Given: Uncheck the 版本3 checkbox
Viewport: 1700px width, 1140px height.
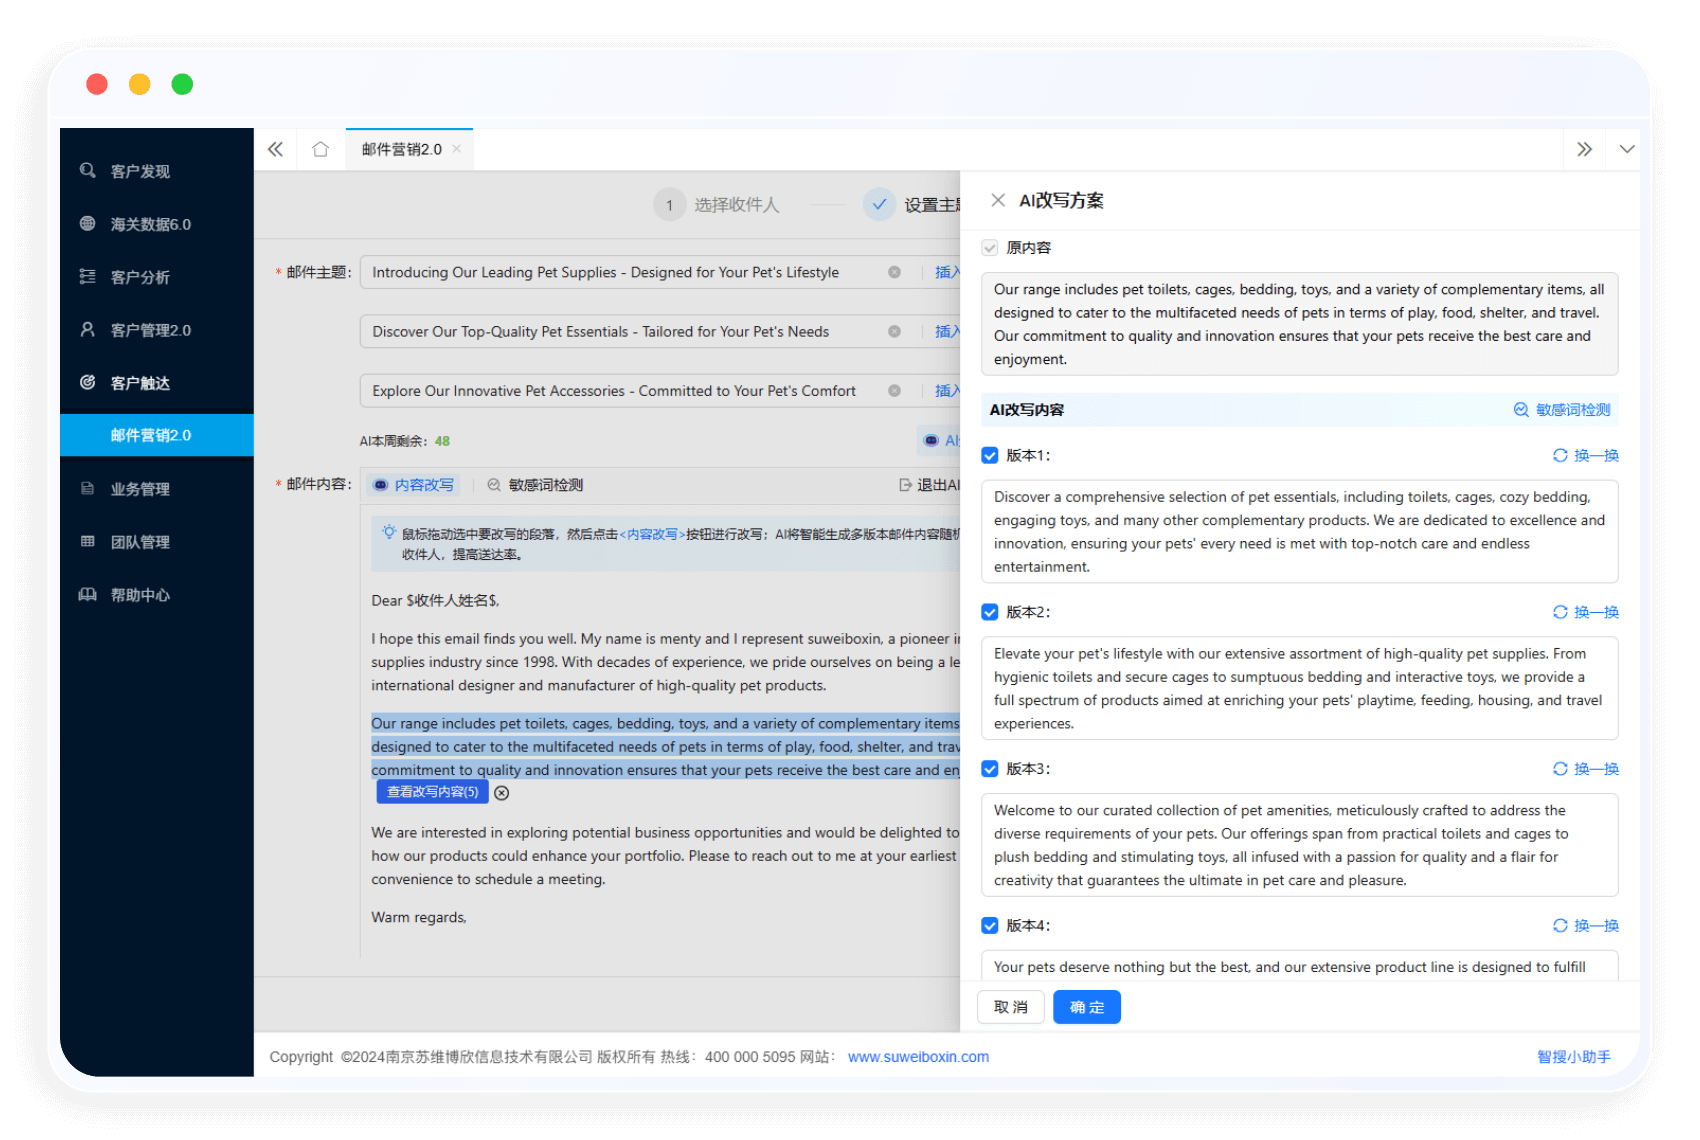Looking at the screenshot, I should click(990, 769).
